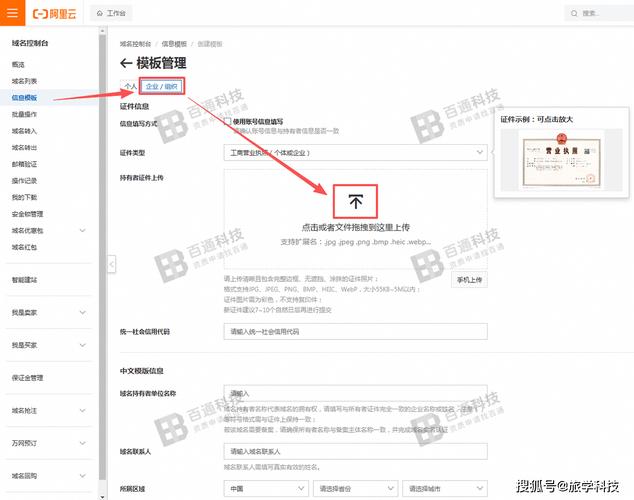This screenshot has height=500, width=634.
Task: Open the 请选择城市 city dropdown
Action: pyautogui.click(x=445, y=489)
